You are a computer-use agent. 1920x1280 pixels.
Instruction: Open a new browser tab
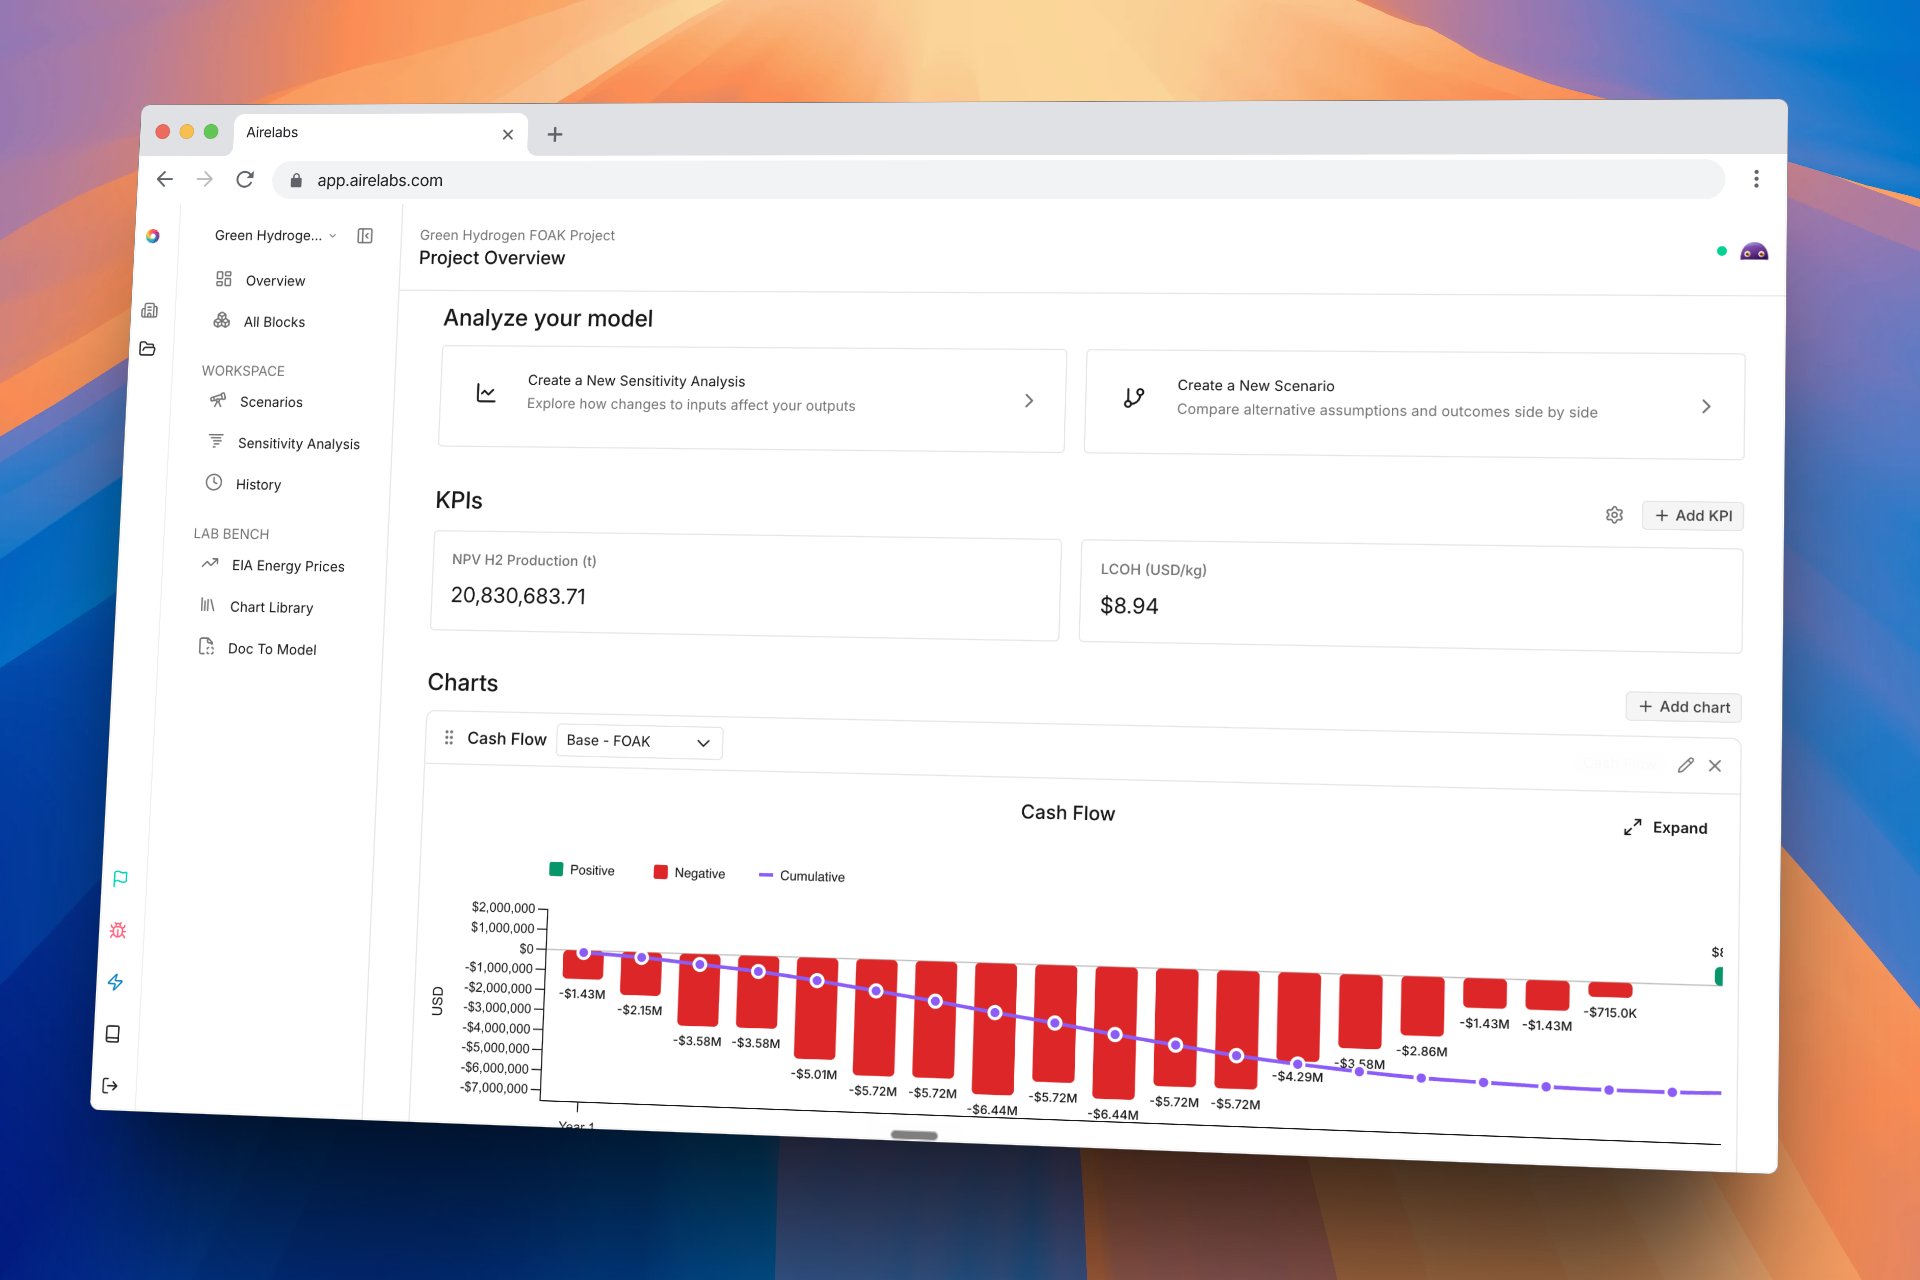(555, 134)
